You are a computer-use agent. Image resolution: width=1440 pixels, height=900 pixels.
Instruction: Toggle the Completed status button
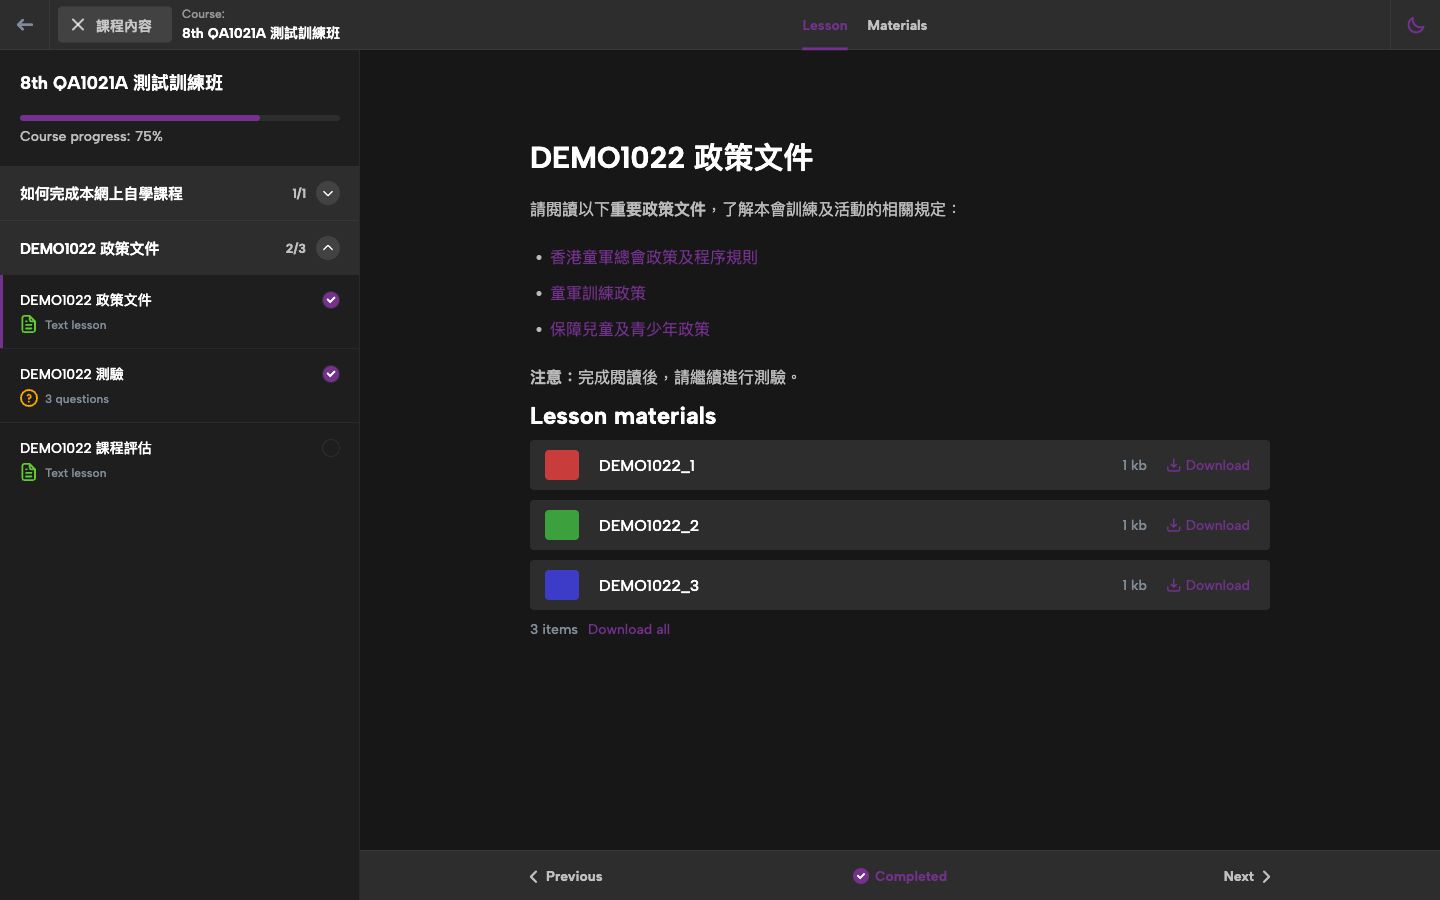[x=900, y=876]
